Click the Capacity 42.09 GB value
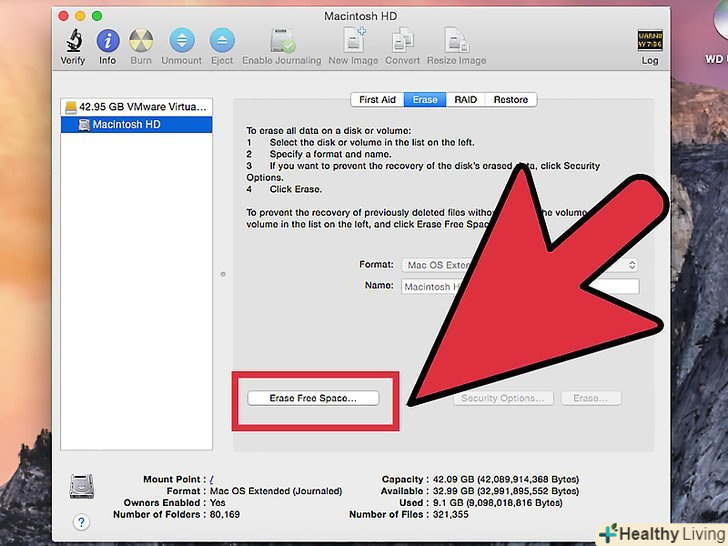The width and height of the screenshot is (728, 546). (x=506, y=480)
